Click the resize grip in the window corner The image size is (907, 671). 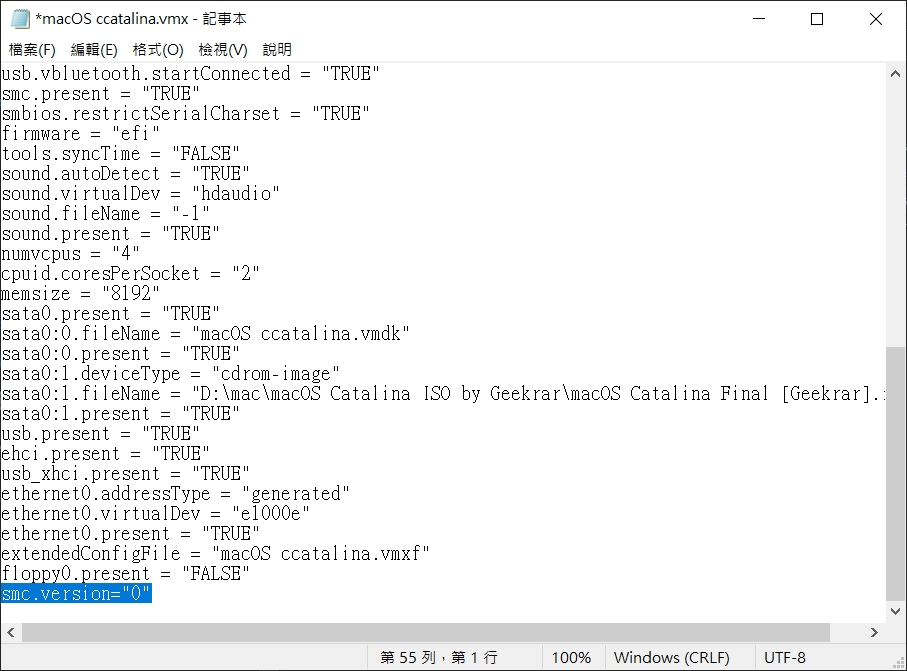pyautogui.click(x=897, y=661)
